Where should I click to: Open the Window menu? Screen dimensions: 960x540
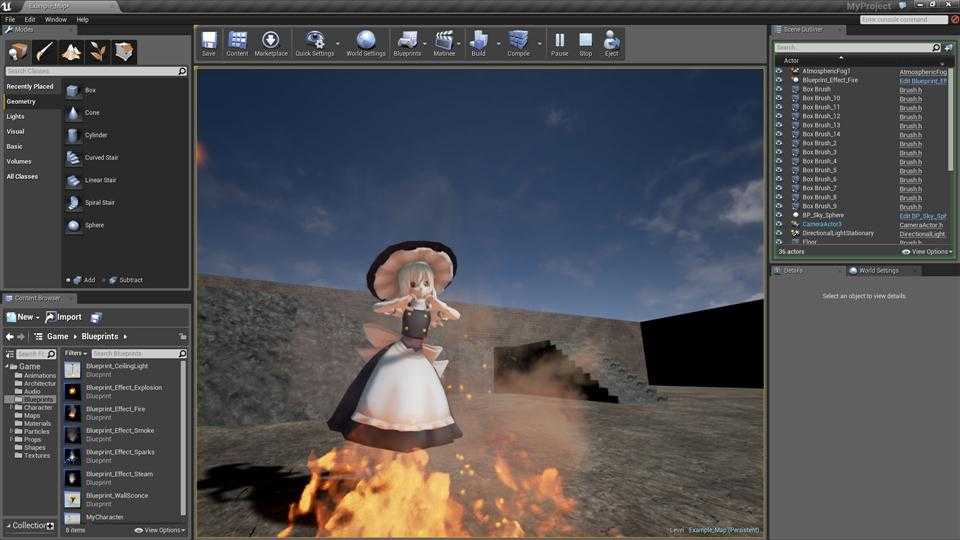pos(56,20)
